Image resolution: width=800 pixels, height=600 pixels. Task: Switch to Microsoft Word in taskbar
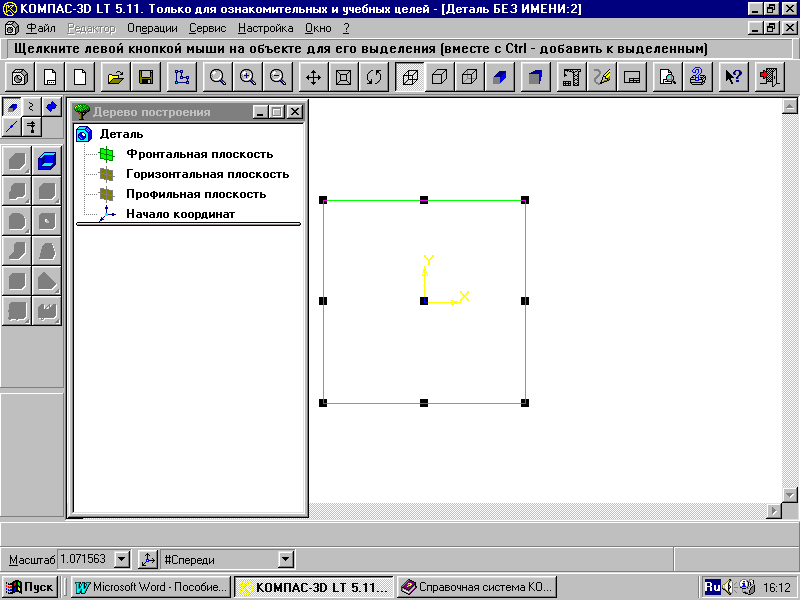[x=151, y=587]
